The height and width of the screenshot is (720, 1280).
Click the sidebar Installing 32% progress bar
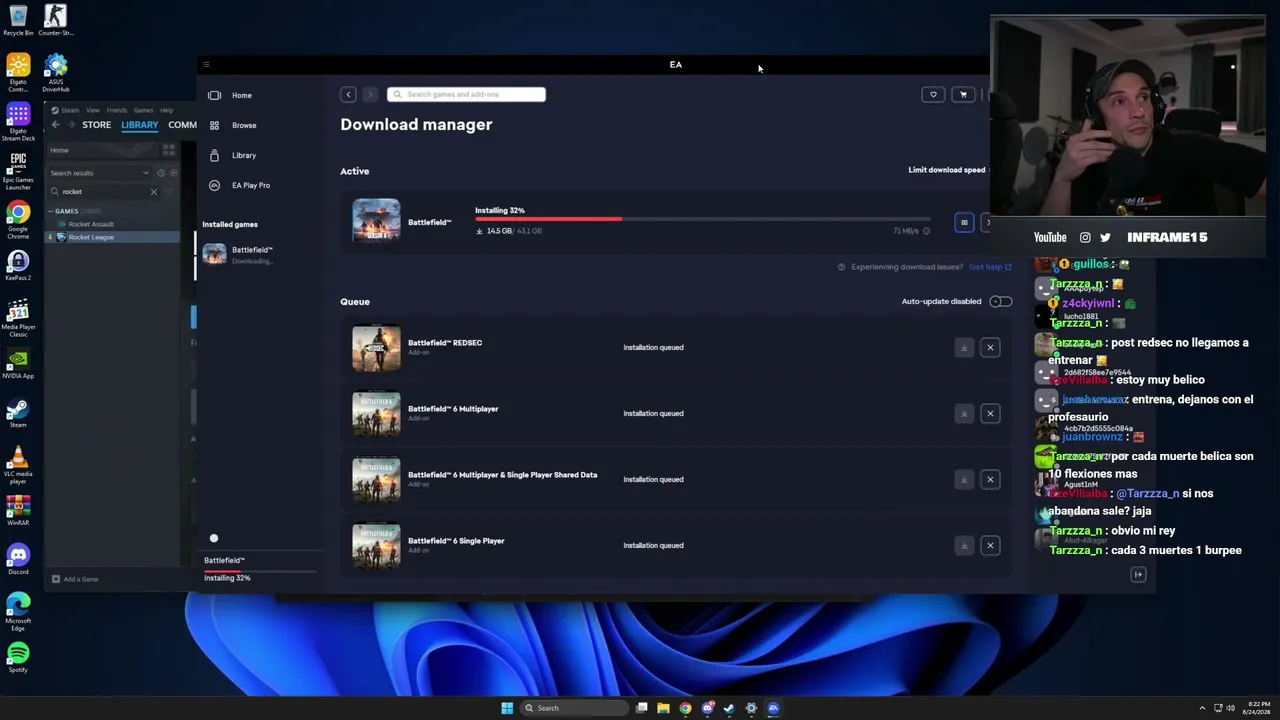[x=260, y=571]
